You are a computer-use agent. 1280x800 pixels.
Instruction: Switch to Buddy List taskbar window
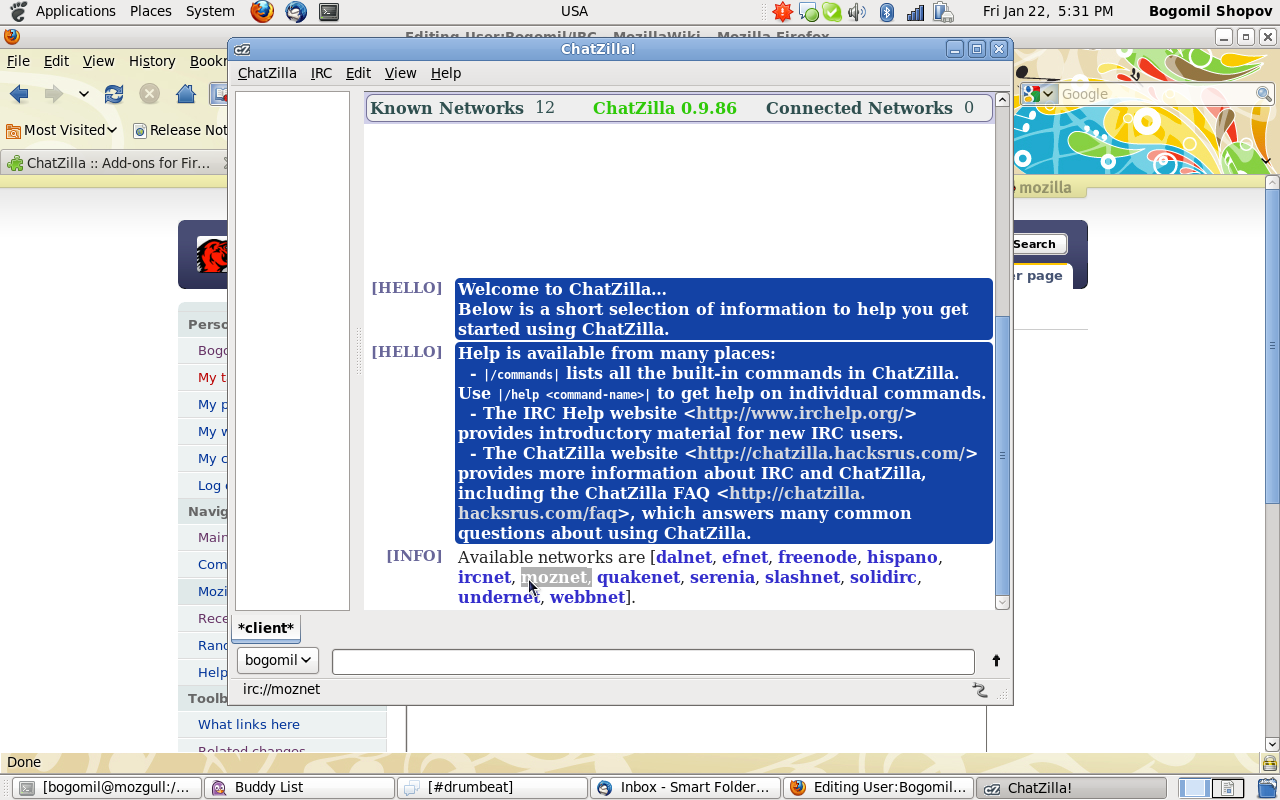pyautogui.click(x=300, y=788)
